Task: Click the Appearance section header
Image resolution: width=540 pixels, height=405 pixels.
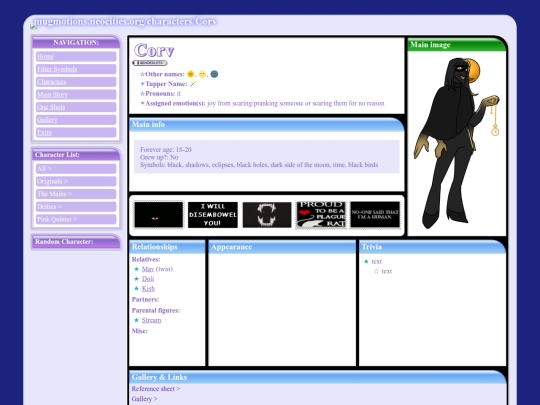Action: click(282, 247)
